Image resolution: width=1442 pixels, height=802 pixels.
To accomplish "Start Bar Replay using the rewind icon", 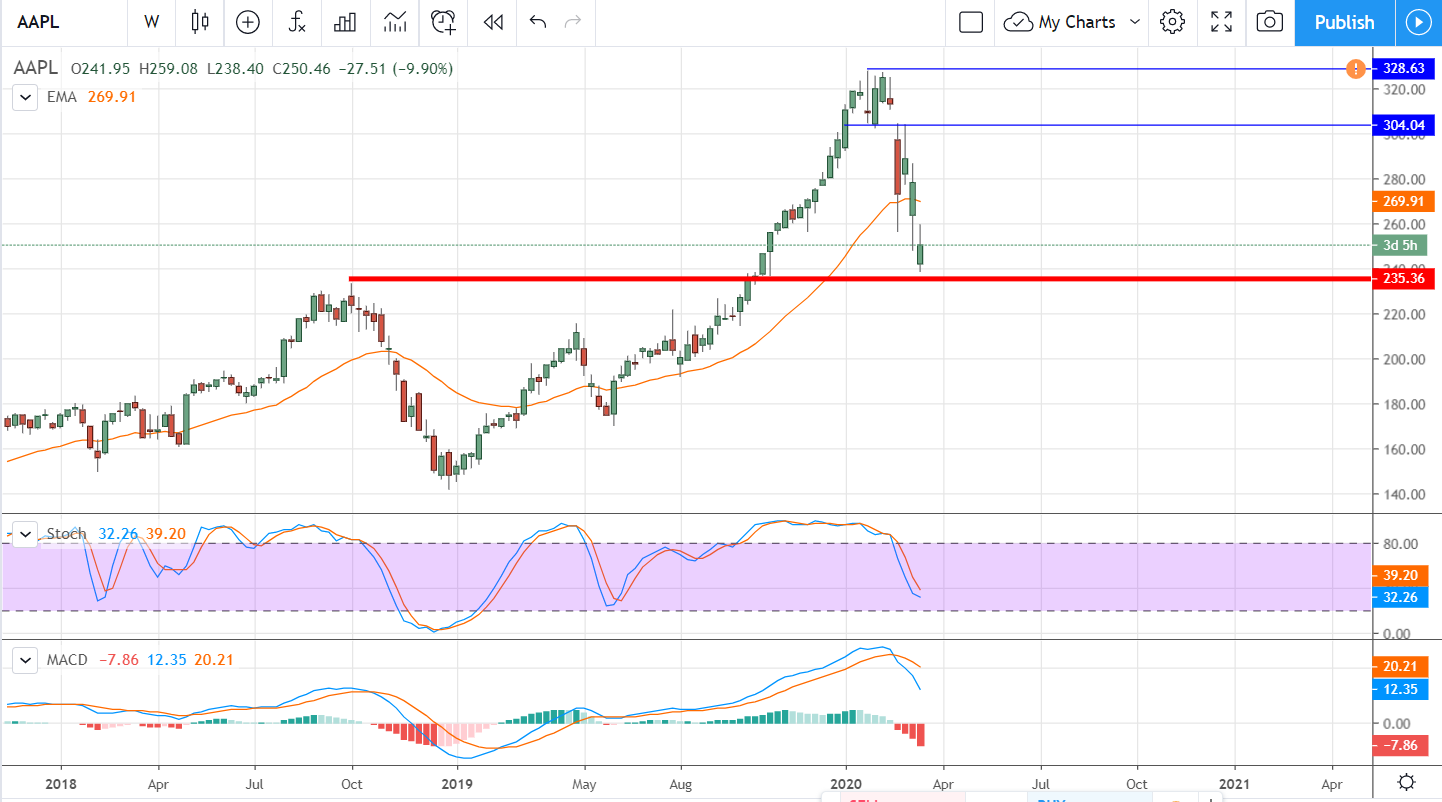I will 492,22.
